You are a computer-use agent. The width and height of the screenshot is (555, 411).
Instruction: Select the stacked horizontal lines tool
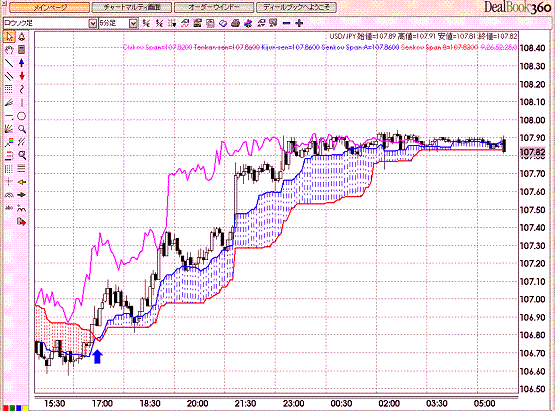pos(22,169)
